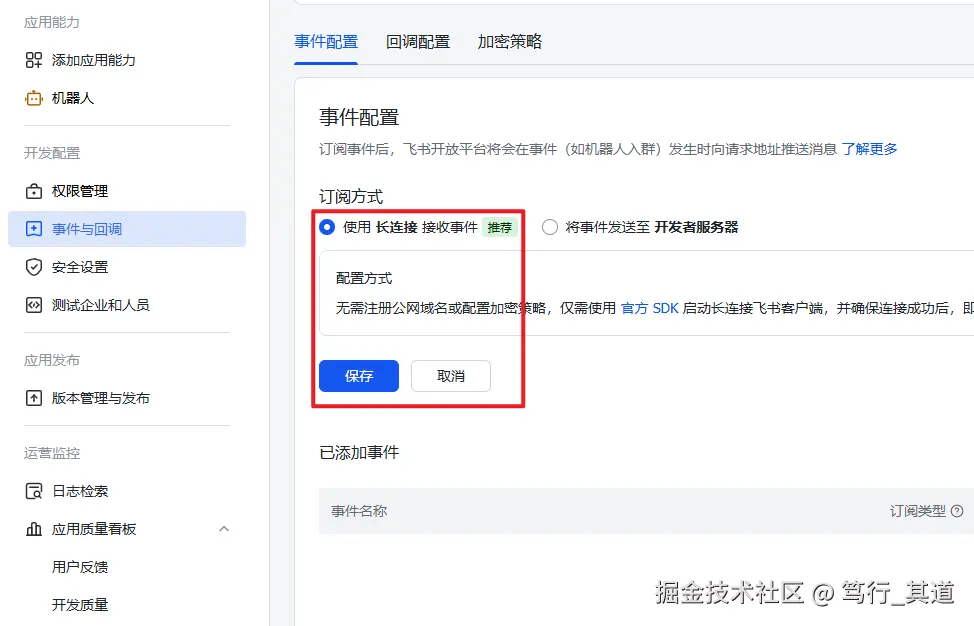Image resolution: width=974 pixels, height=626 pixels.
Task: Open the 加密策略 tab
Action: pos(509,42)
